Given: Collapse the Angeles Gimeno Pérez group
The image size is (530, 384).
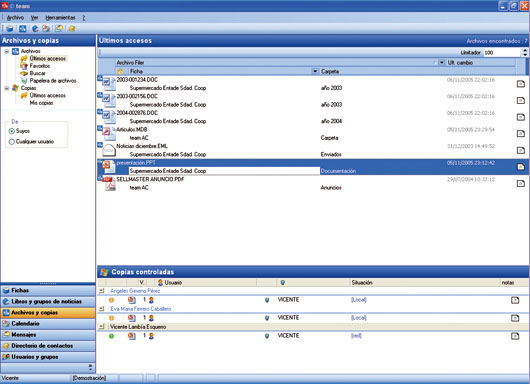Looking at the screenshot, I should click(x=101, y=291).
